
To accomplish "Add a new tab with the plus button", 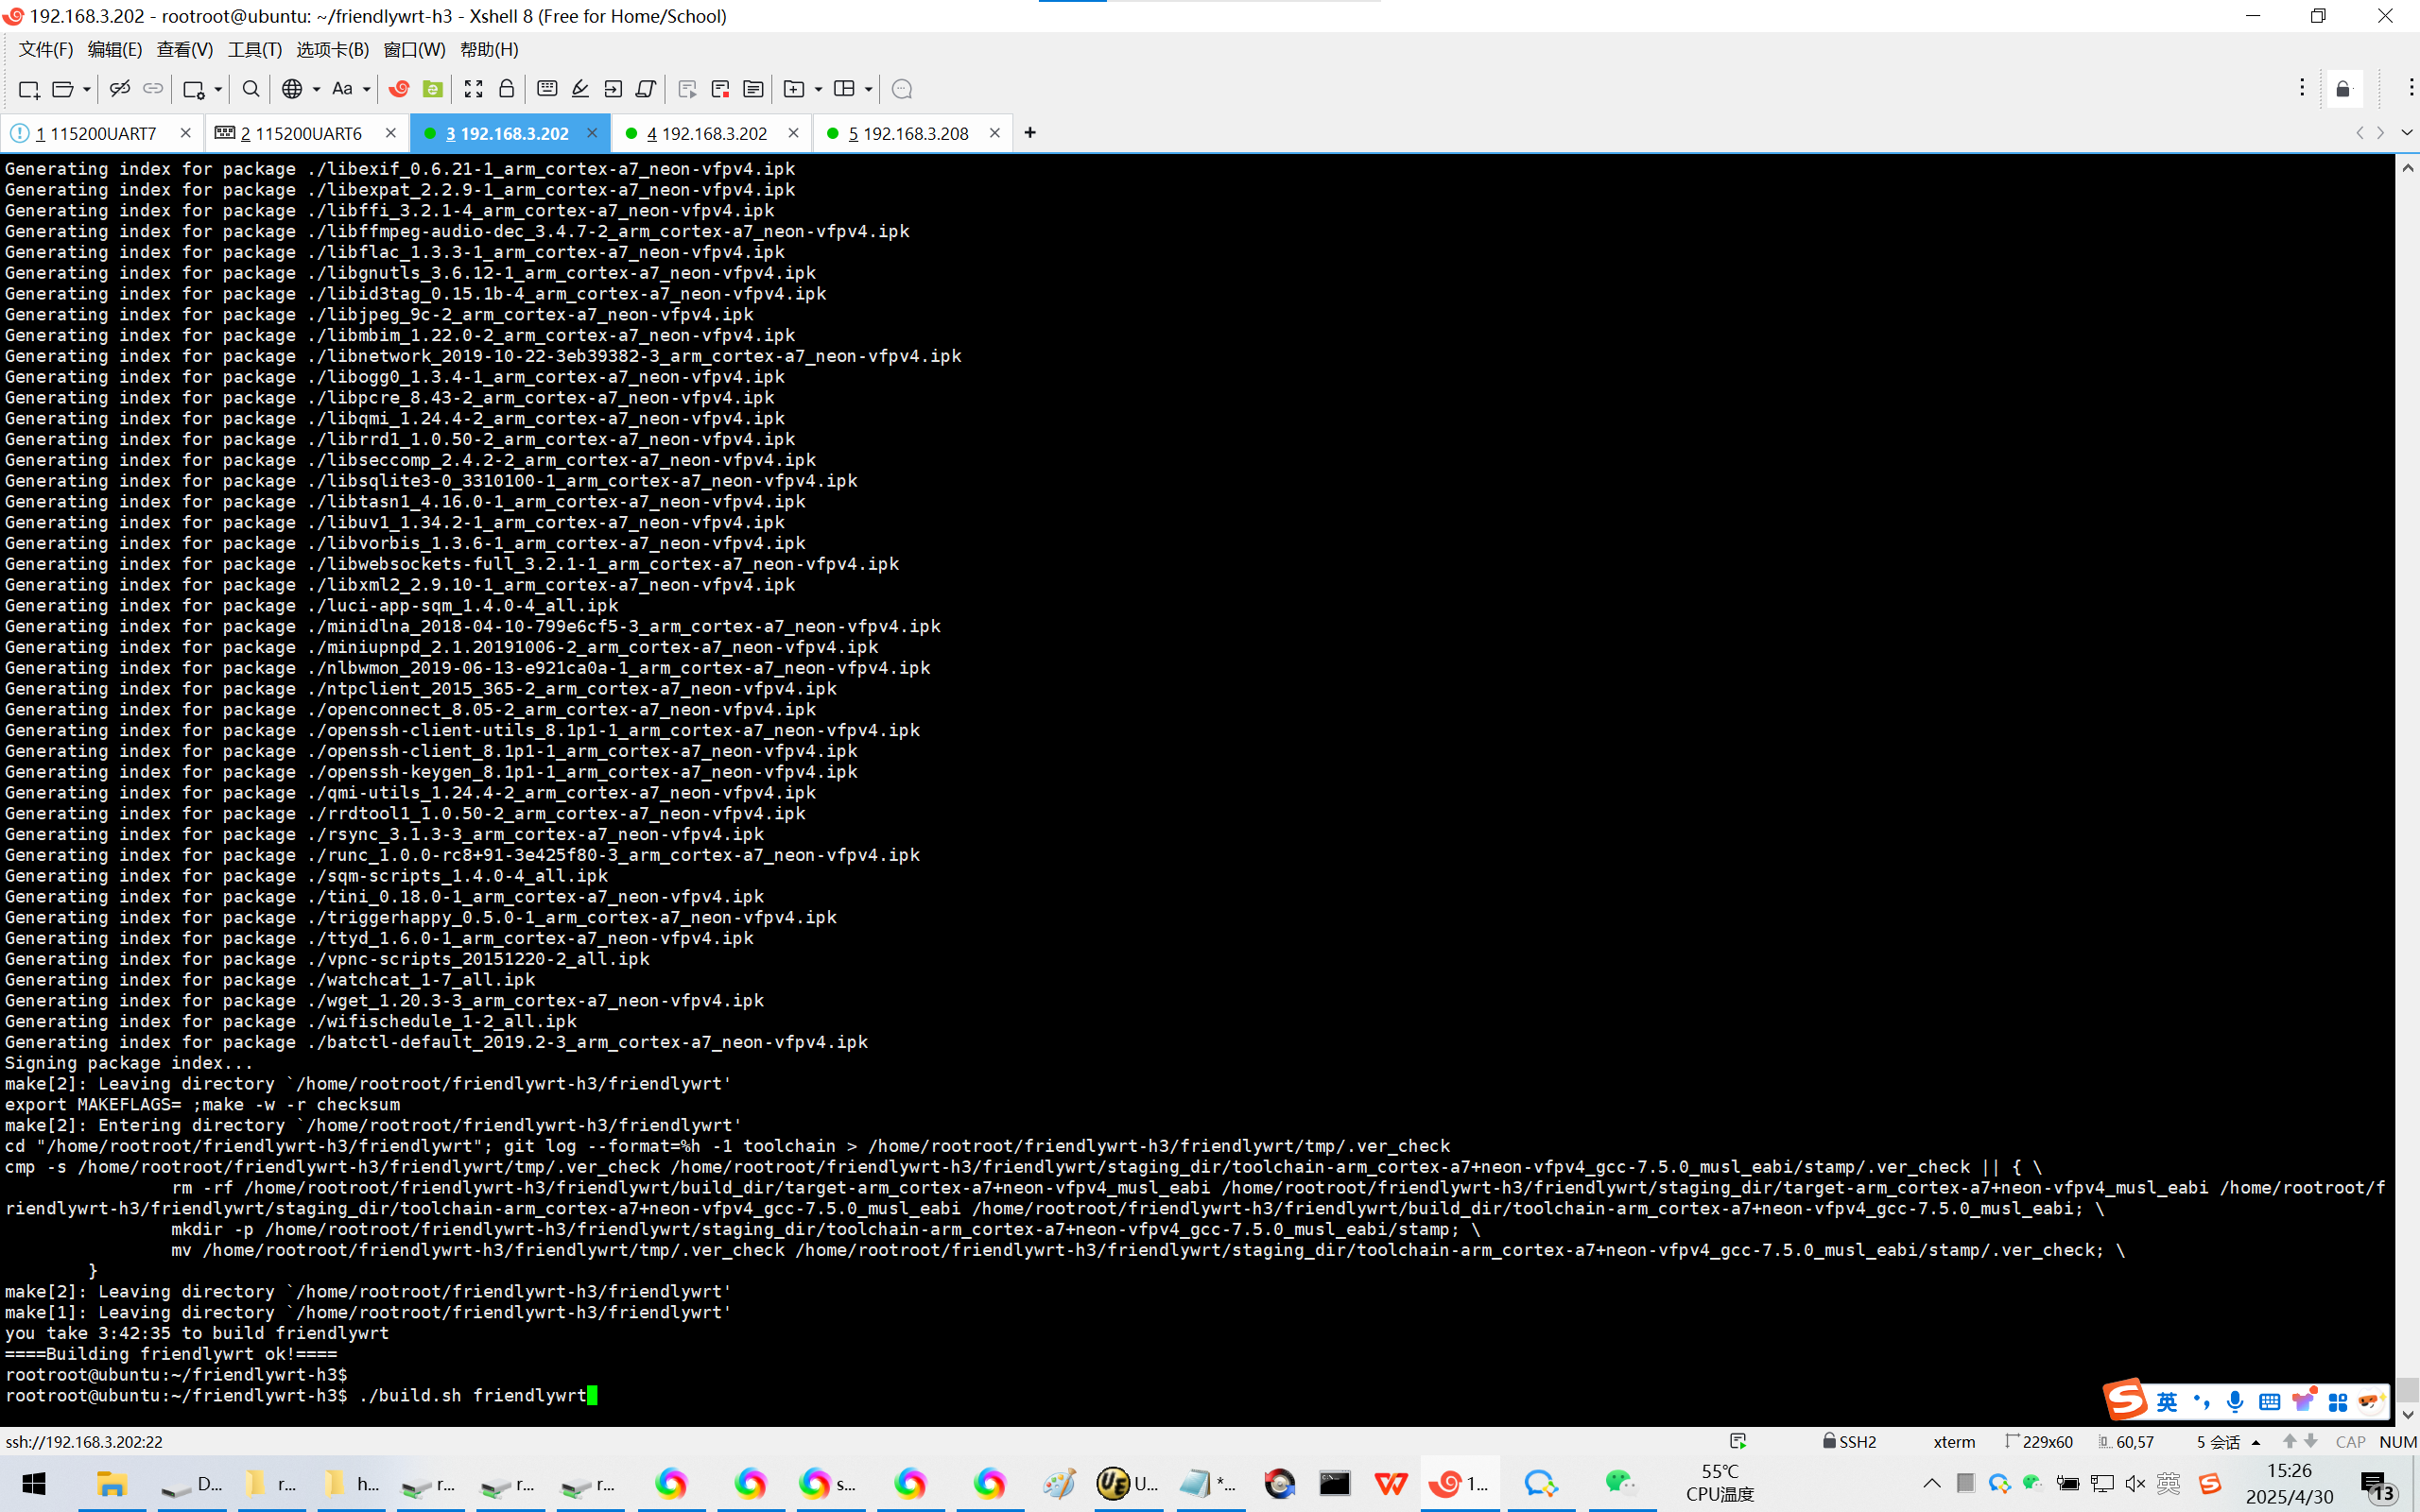I will tap(1030, 133).
